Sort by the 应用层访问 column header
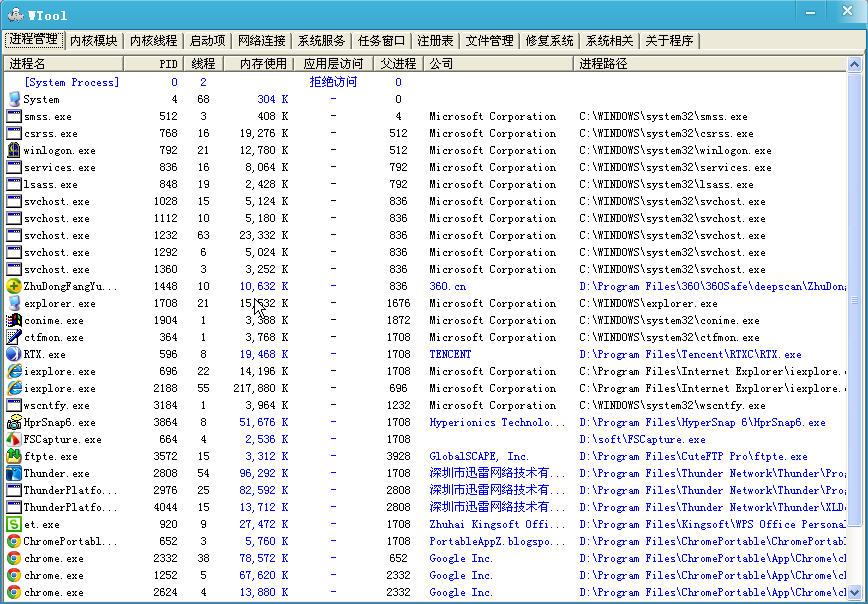This screenshot has width=868, height=604. coord(334,64)
